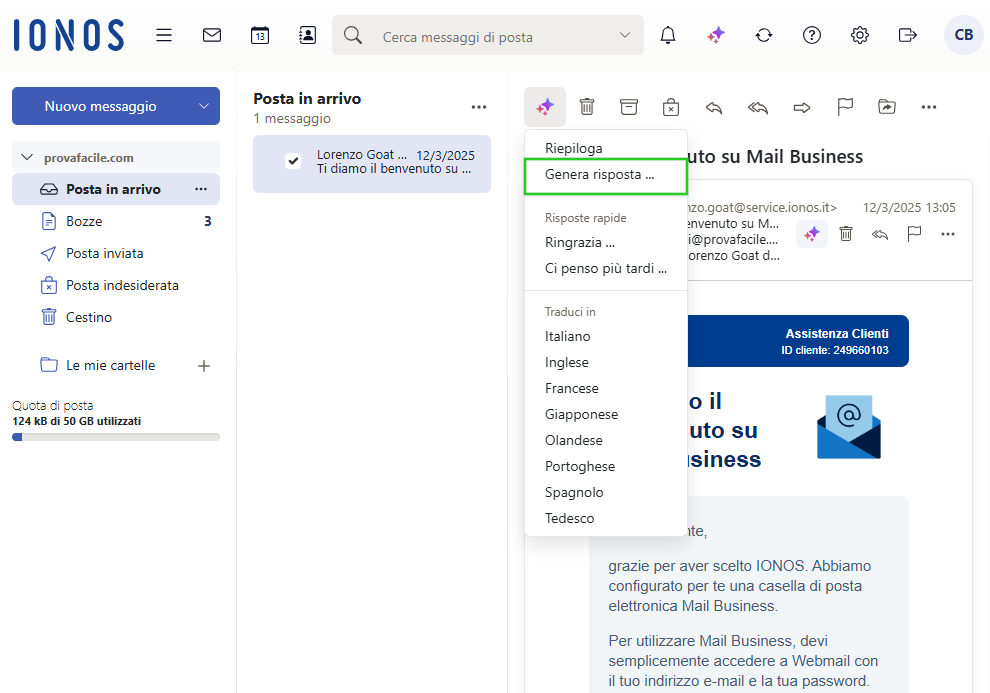Screen dimensions: 990x693
Task: Open the Lorenzo Goat message in the list
Action: (372, 163)
